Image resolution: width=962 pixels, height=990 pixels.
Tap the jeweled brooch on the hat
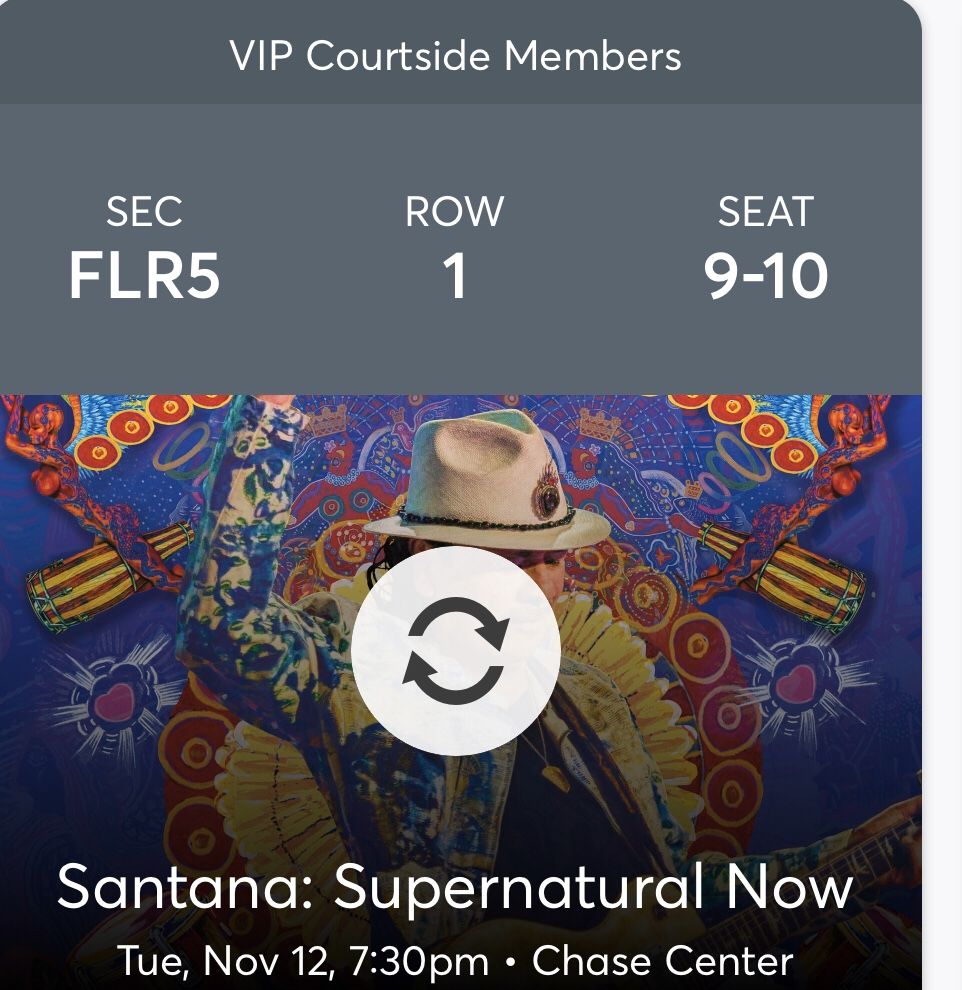point(547,493)
